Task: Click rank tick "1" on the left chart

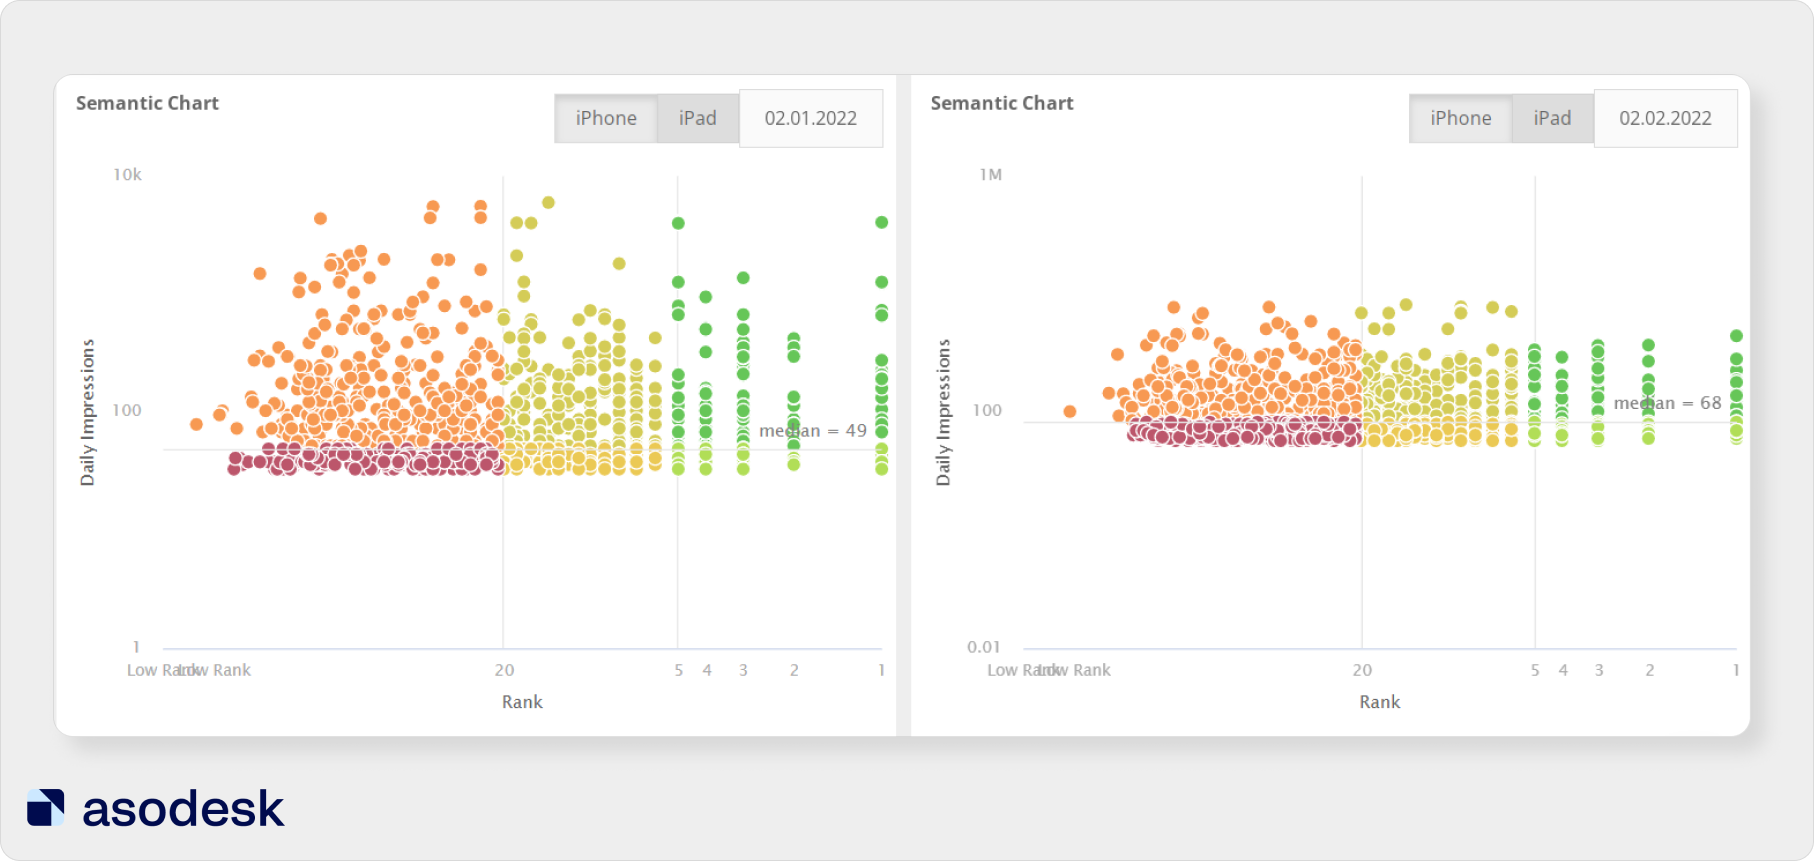Action: (x=881, y=670)
